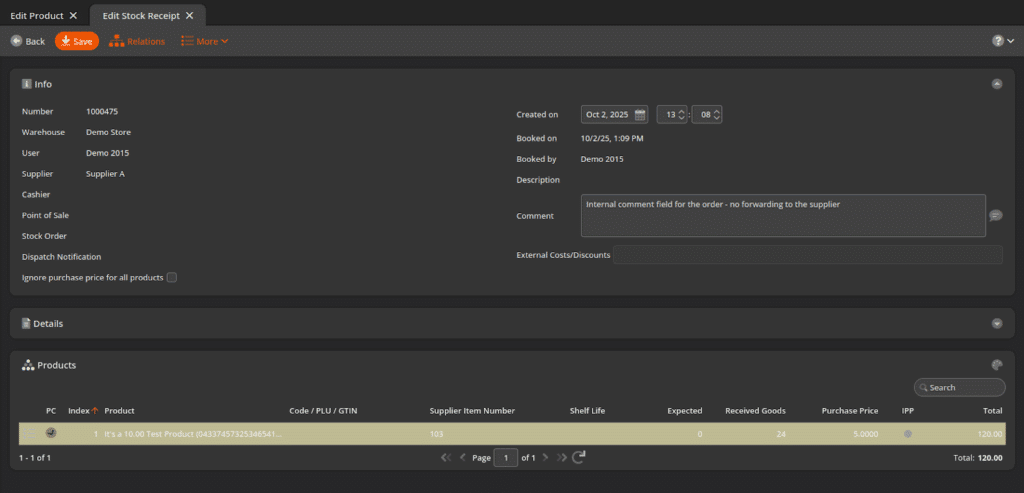Expand the Details section

[996, 323]
